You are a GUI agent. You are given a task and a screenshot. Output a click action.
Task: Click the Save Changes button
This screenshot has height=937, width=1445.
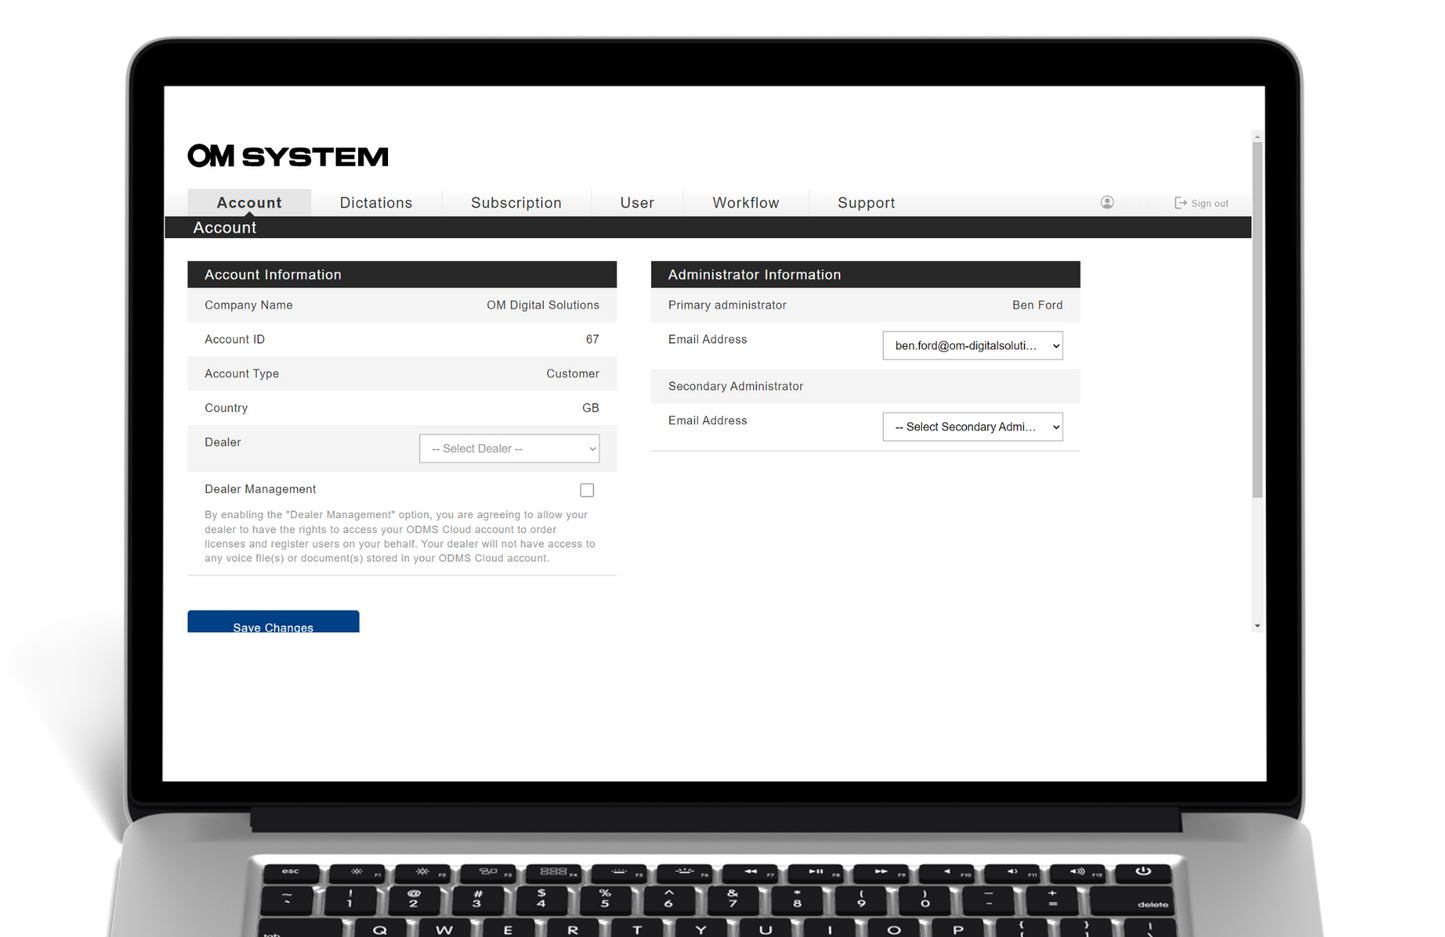pyautogui.click(x=273, y=622)
